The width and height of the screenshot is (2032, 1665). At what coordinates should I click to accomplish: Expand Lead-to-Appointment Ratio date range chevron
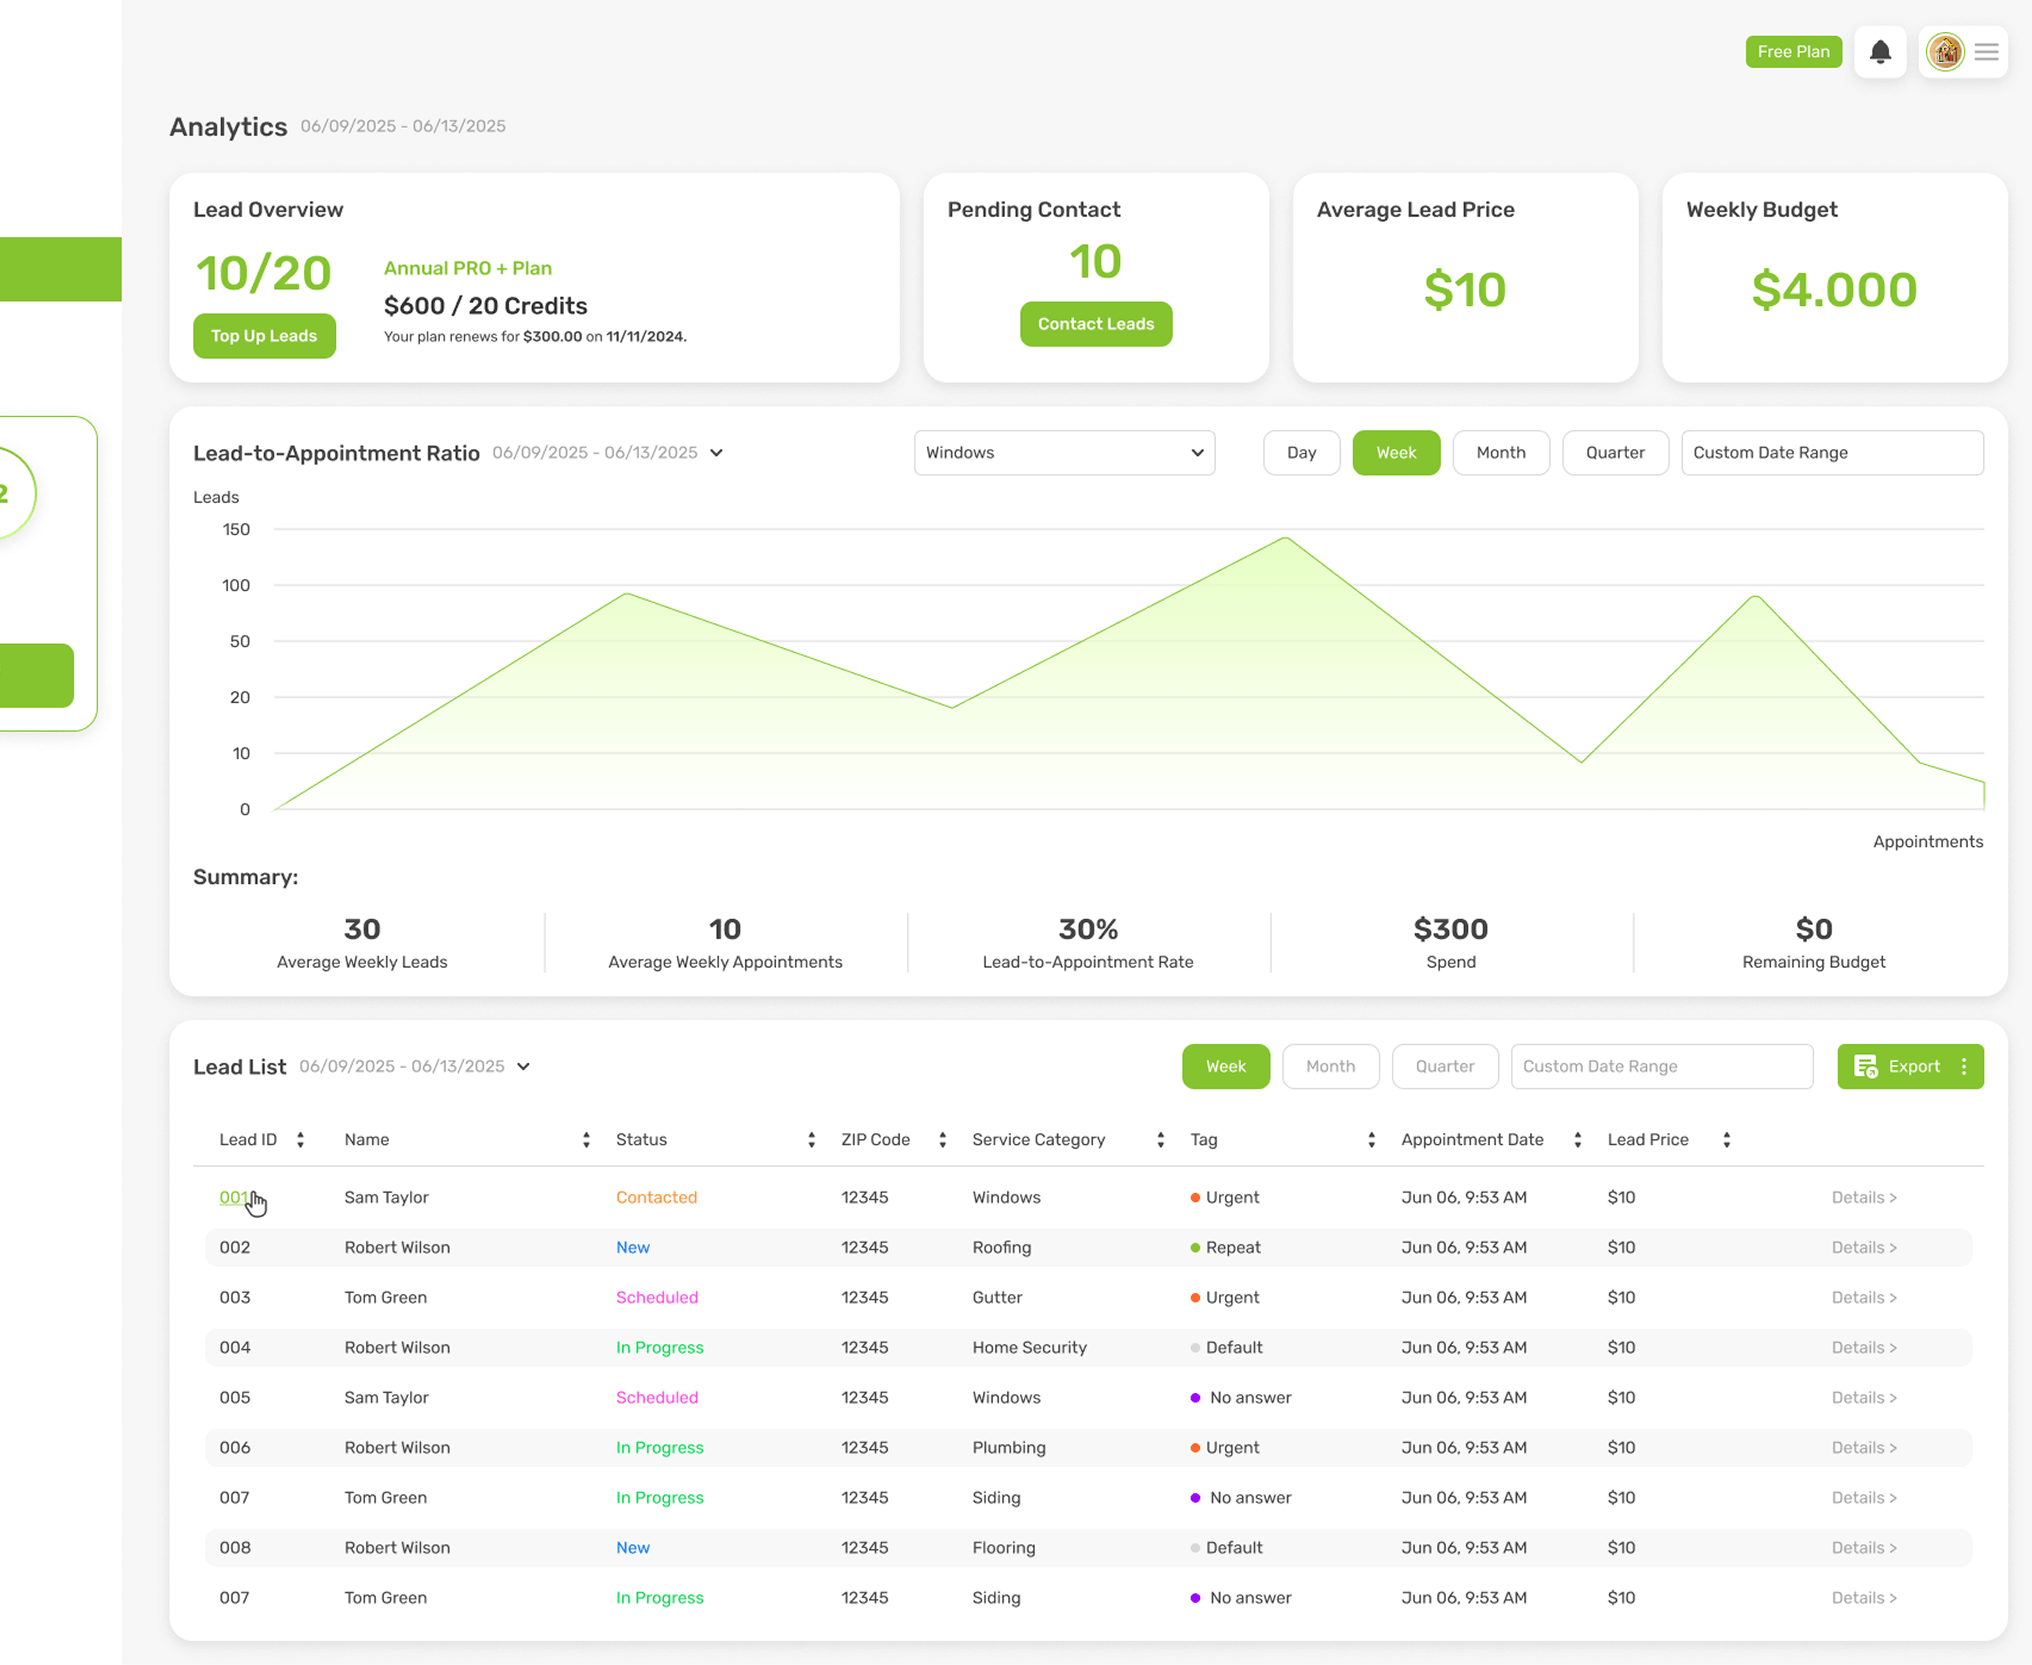point(717,453)
